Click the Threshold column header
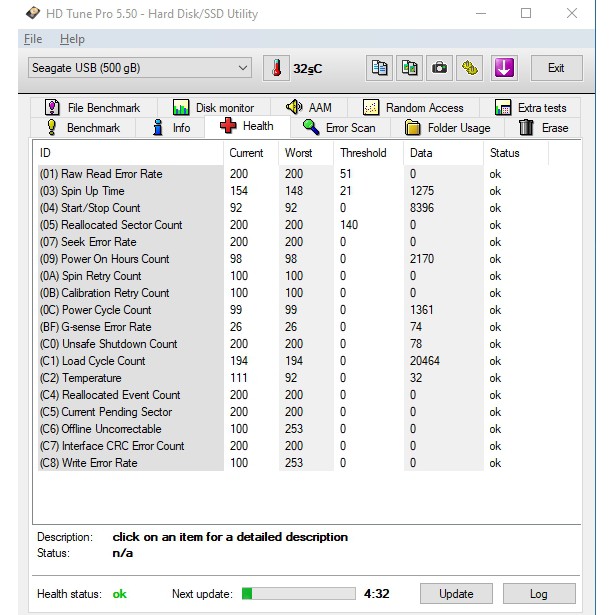The height and width of the screenshot is (615, 615). [363, 153]
